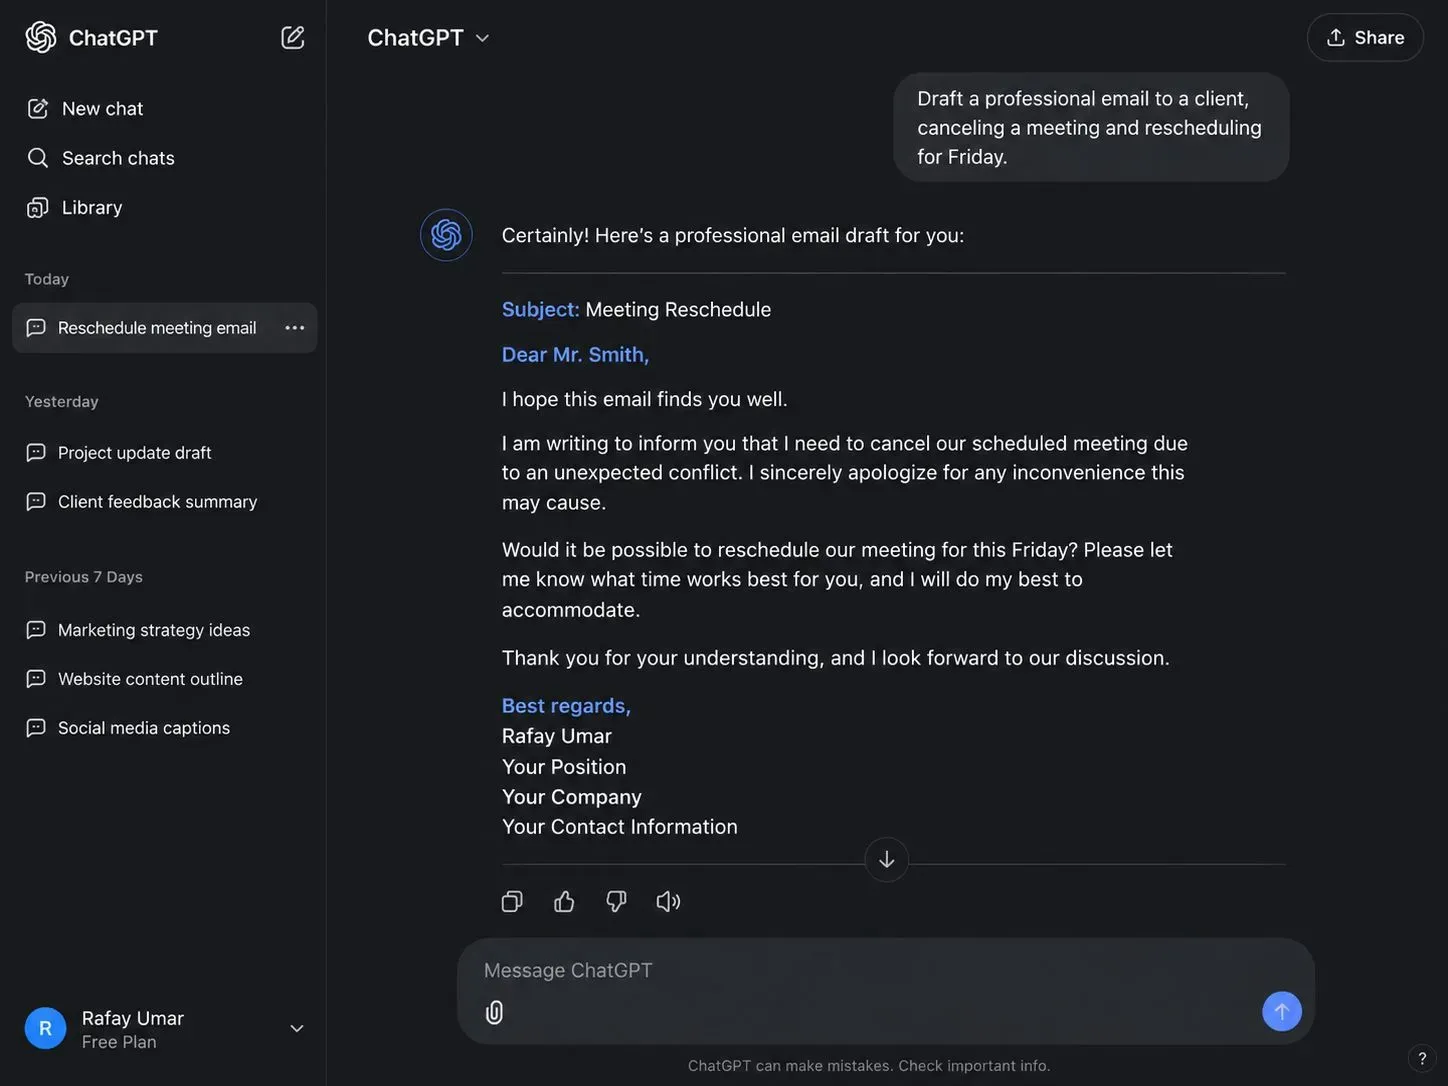The width and height of the screenshot is (1448, 1086).
Task: Click "Subject:" label in email draft
Action: pyautogui.click(x=541, y=310)
